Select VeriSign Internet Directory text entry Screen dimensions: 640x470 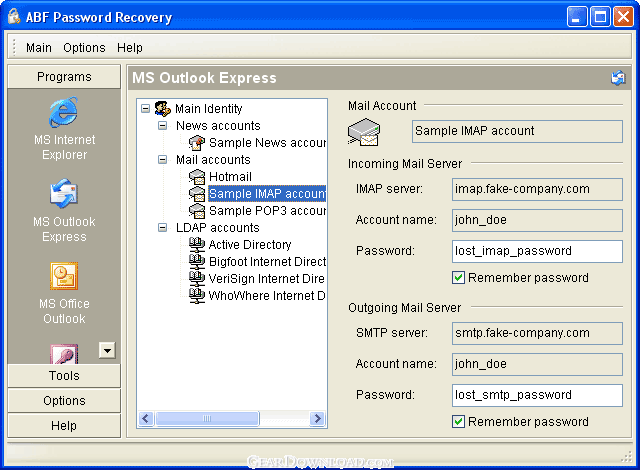(267, 278)
